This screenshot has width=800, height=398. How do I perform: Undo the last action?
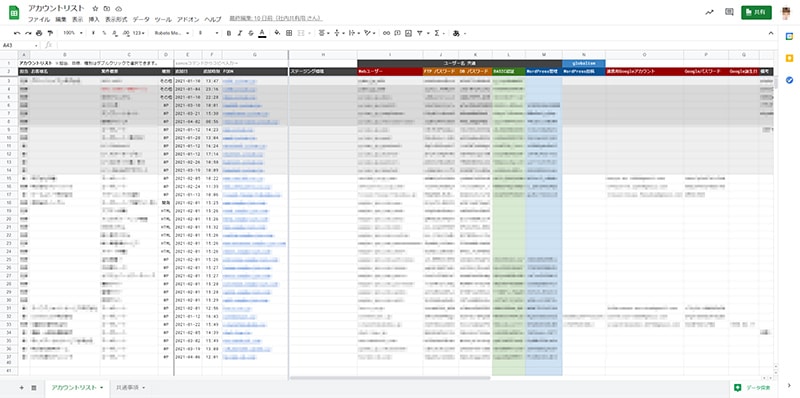[x=17, y=33]
